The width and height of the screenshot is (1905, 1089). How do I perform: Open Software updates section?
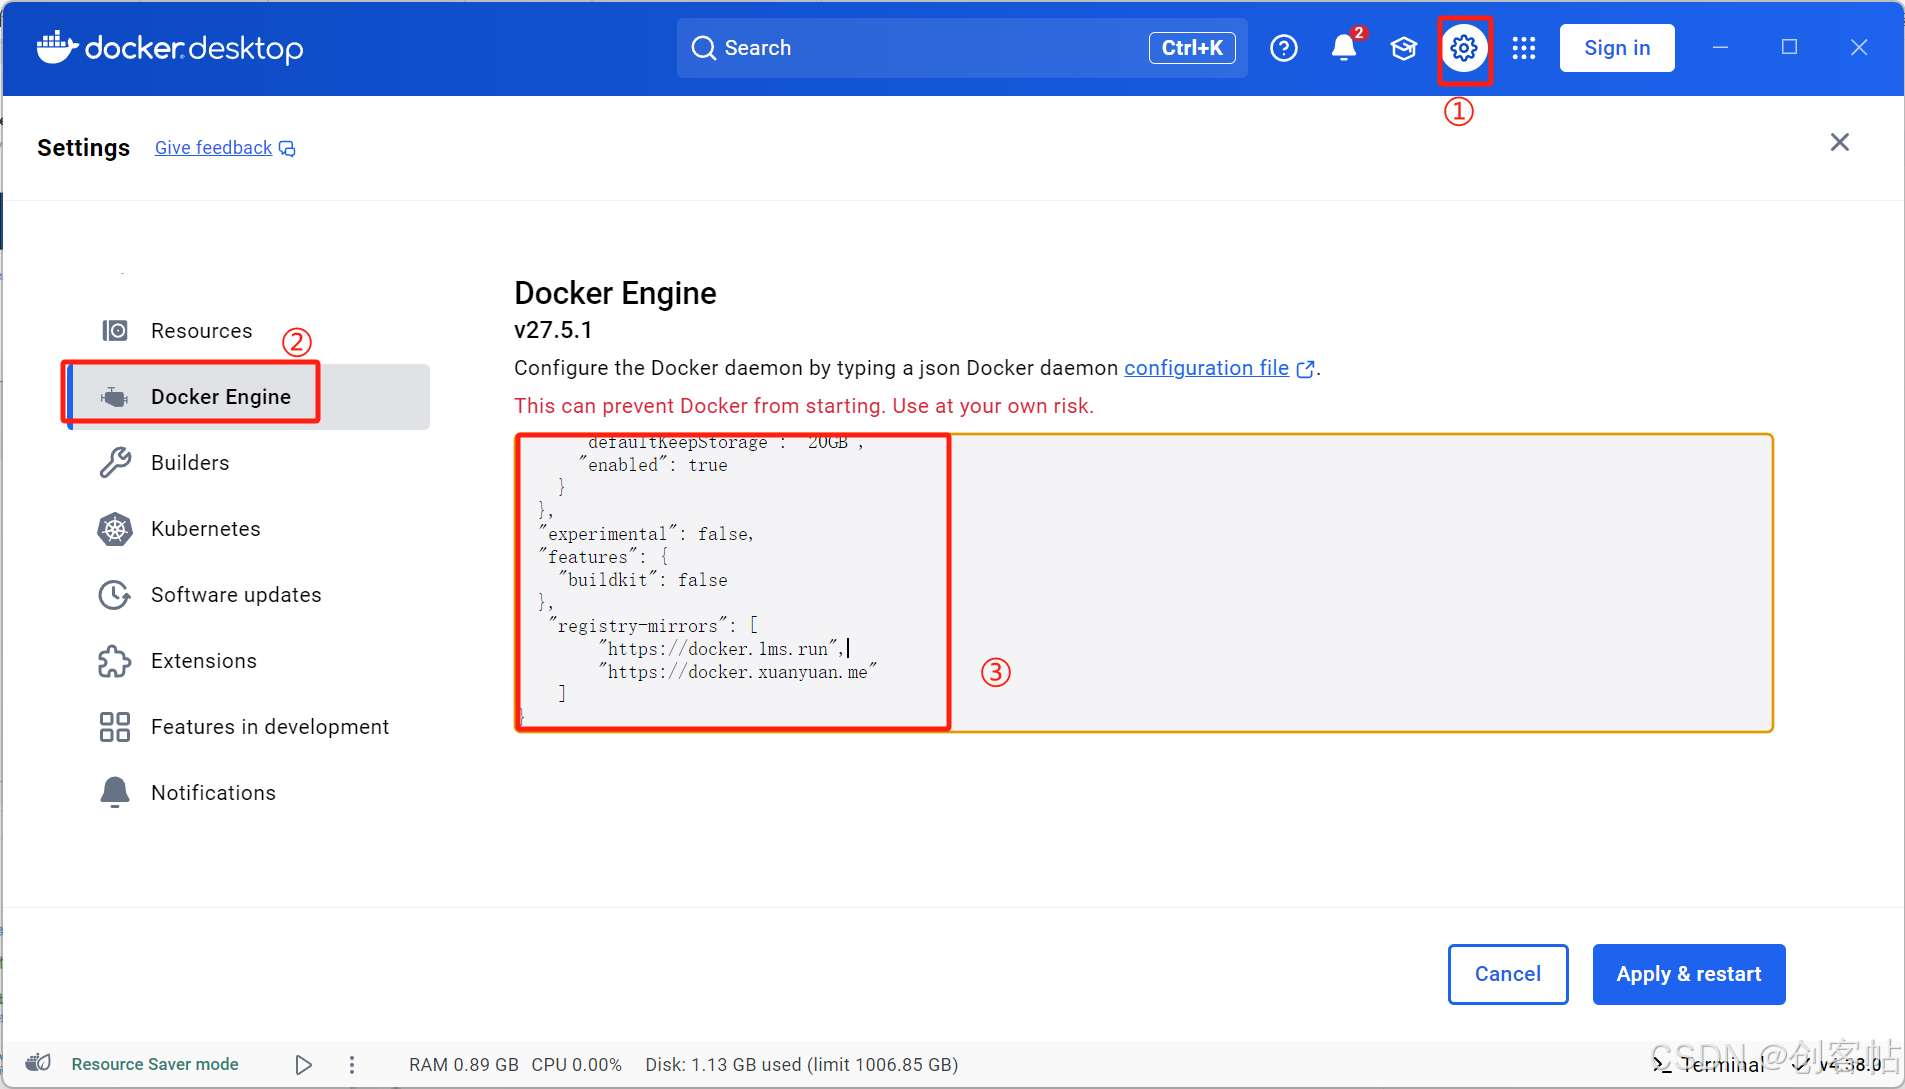(248, 595)
